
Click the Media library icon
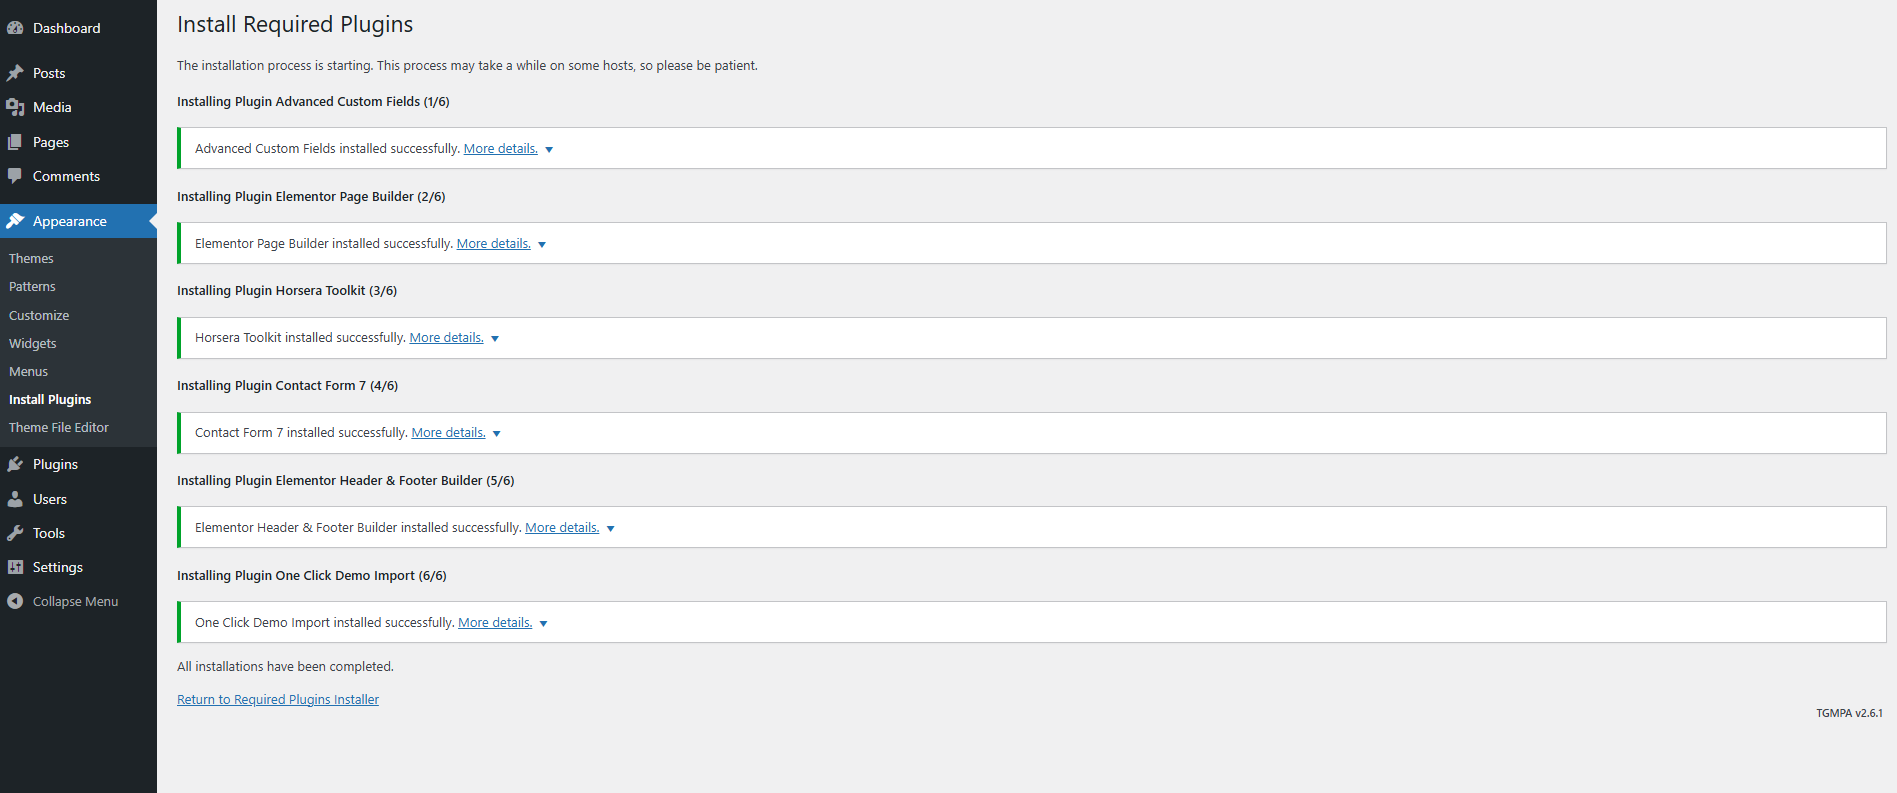coord(15,107)
